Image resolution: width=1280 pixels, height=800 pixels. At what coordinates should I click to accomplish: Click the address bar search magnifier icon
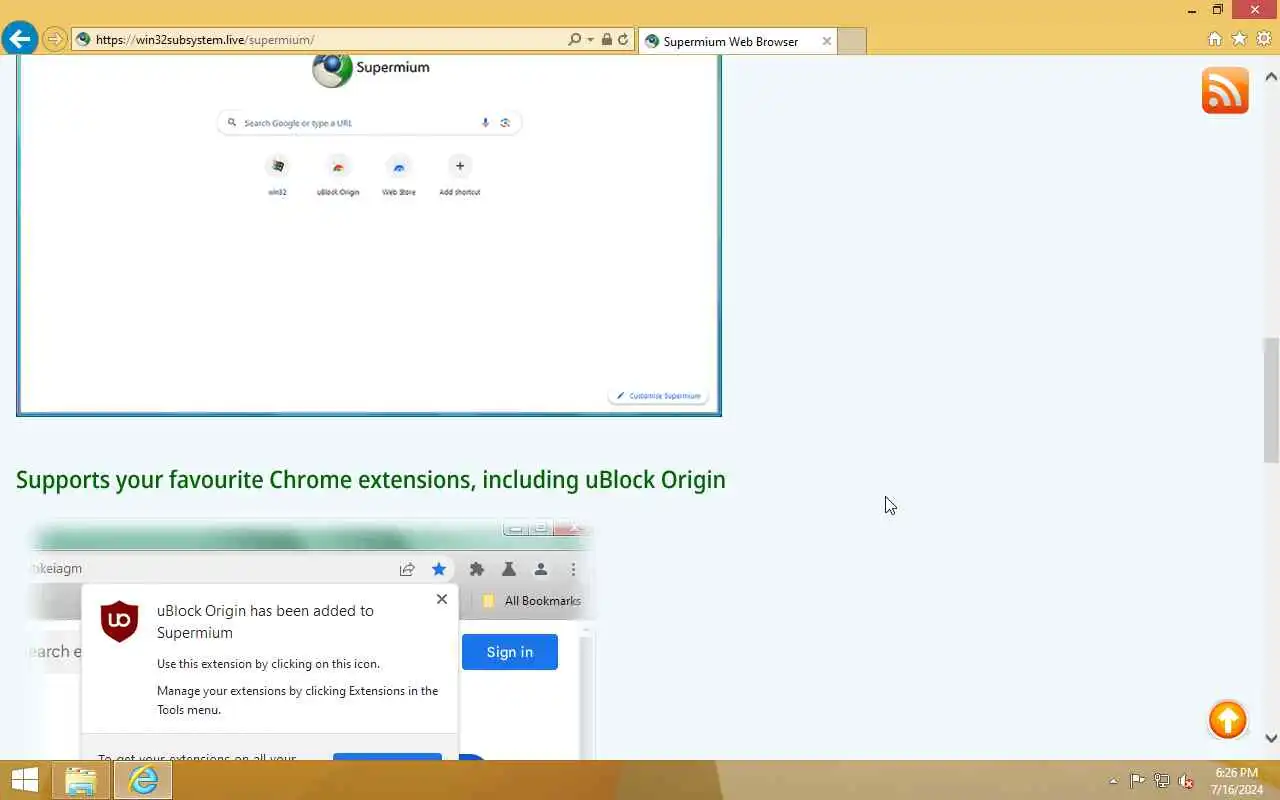574,40
